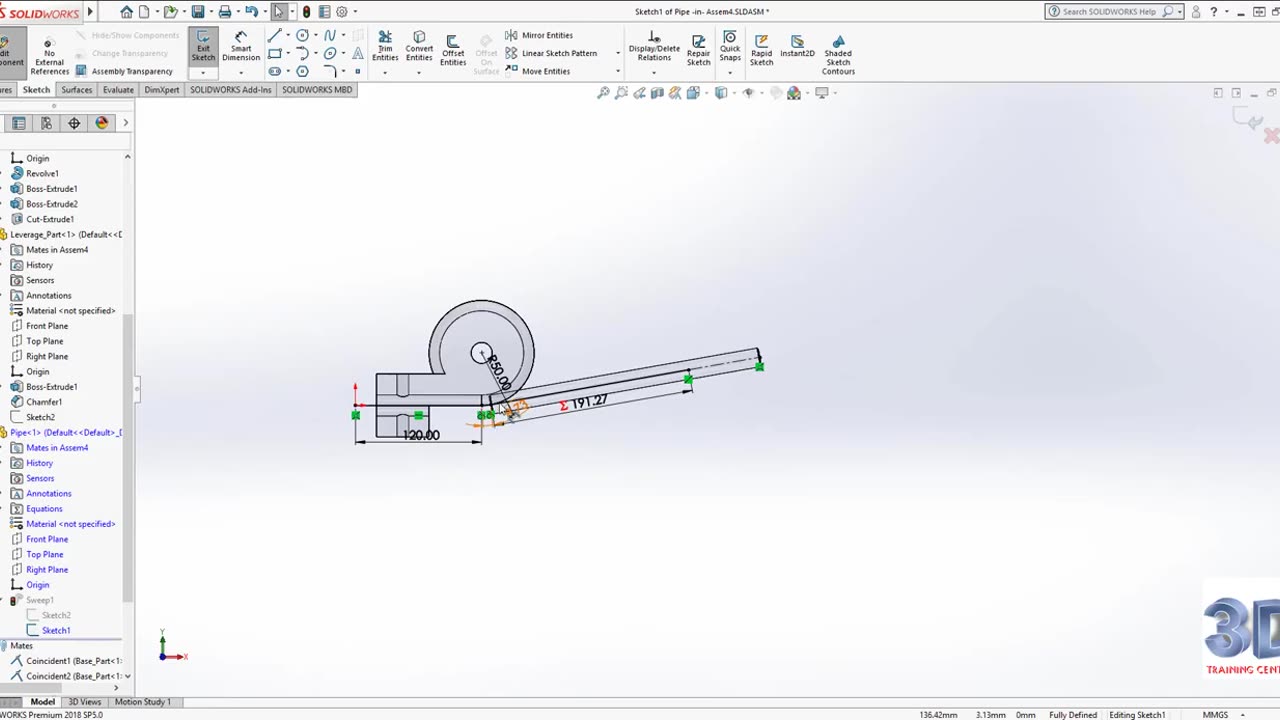1280x720 pixels.
Task: Activate the Select cursor tool
Action: pyautogui.click(x=278, y=12)
